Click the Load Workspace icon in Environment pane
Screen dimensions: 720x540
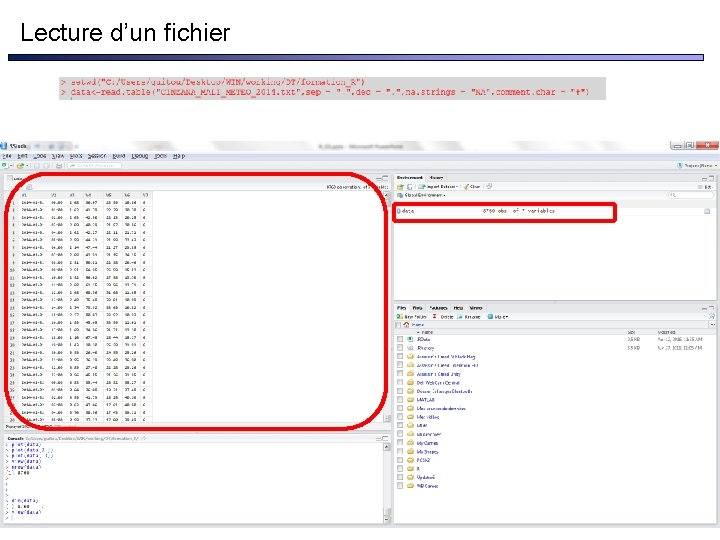[400, 187]
